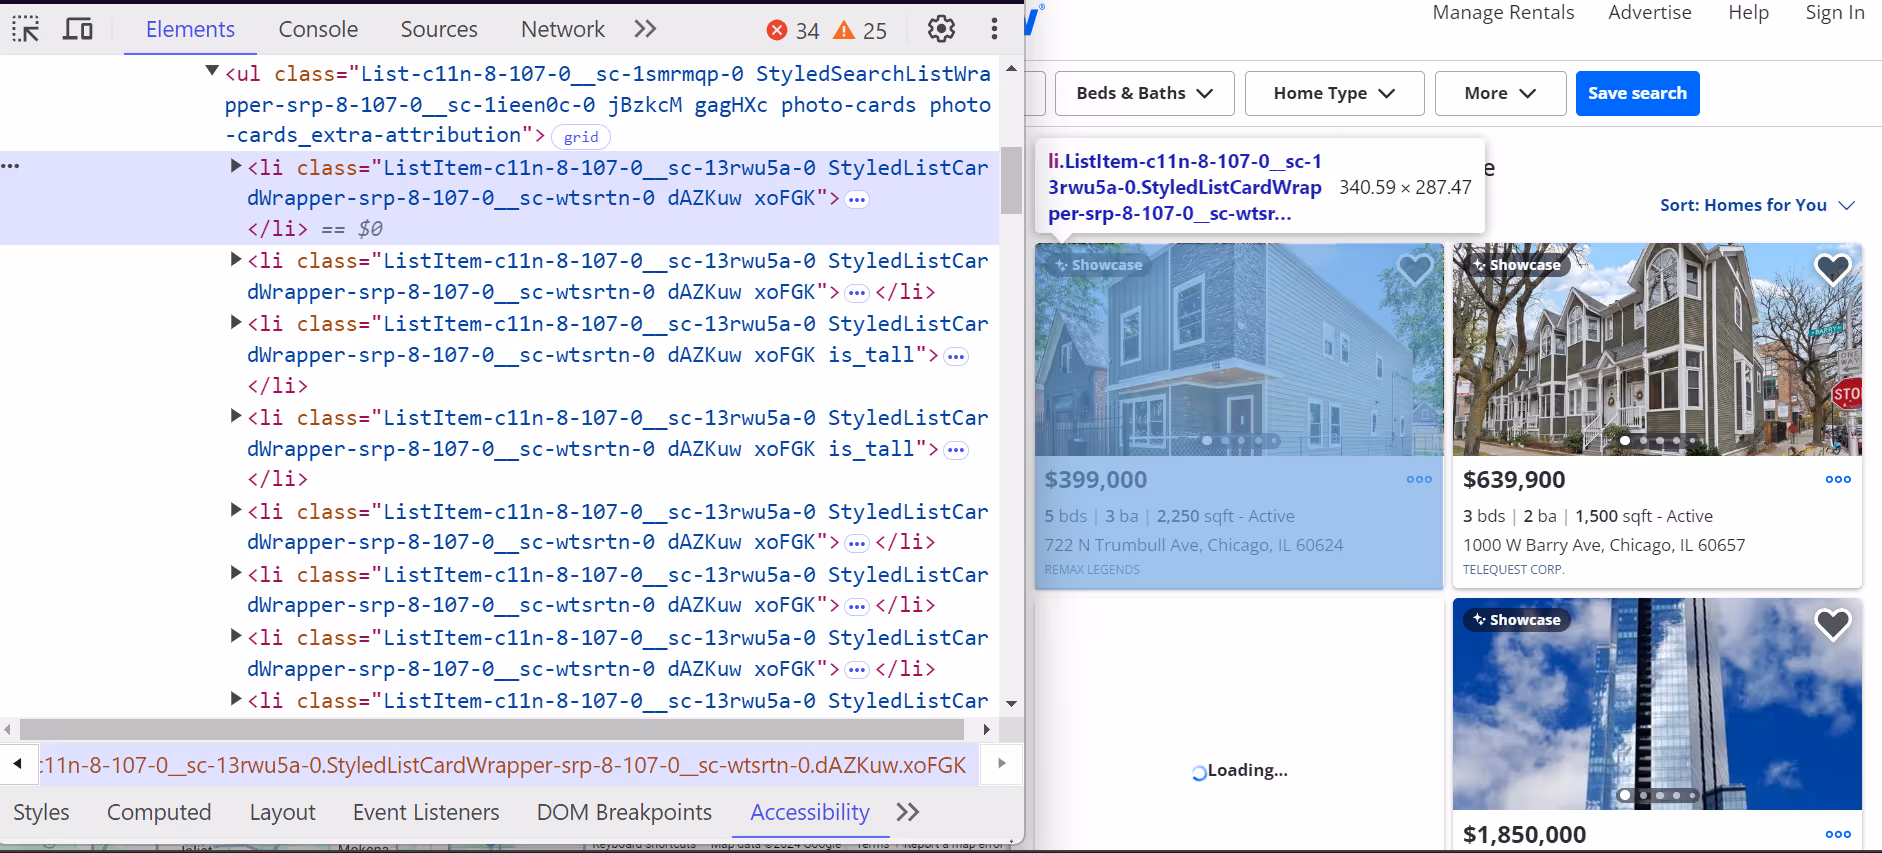This screenshot has height=853, width=1882.
Task: Switch to the Console tab
Action: (x=318, y=29)
